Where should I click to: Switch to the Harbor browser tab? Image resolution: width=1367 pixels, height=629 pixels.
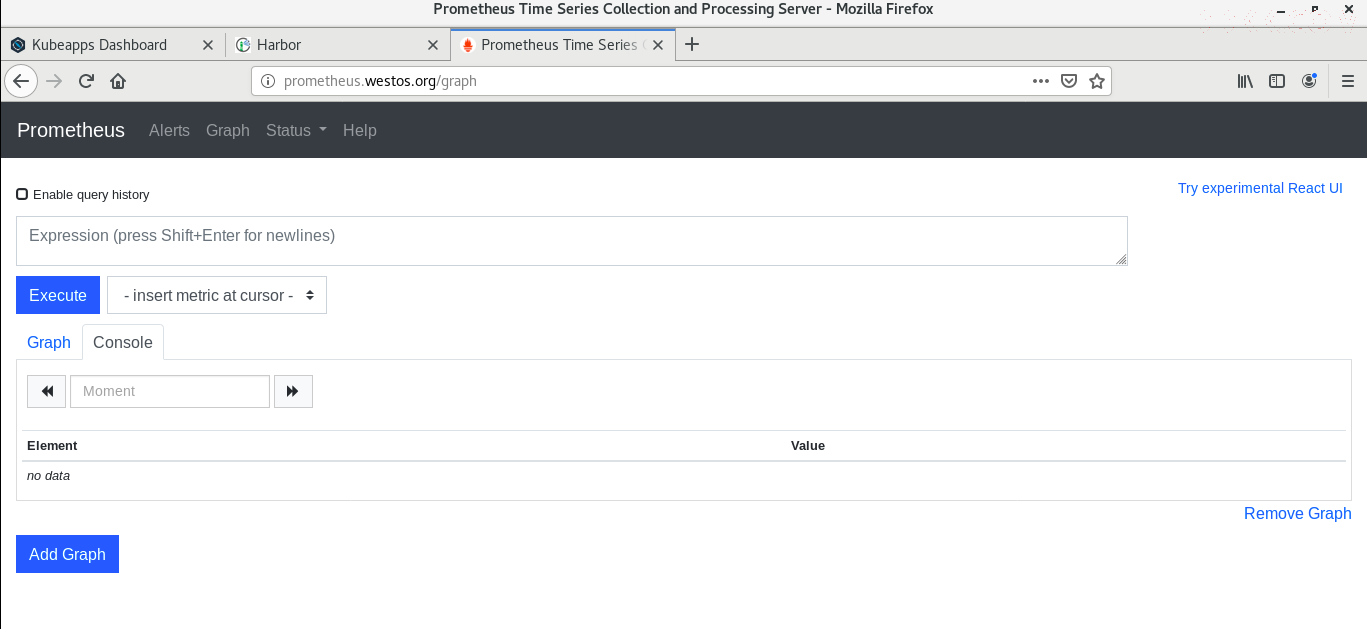pos(337,45)
